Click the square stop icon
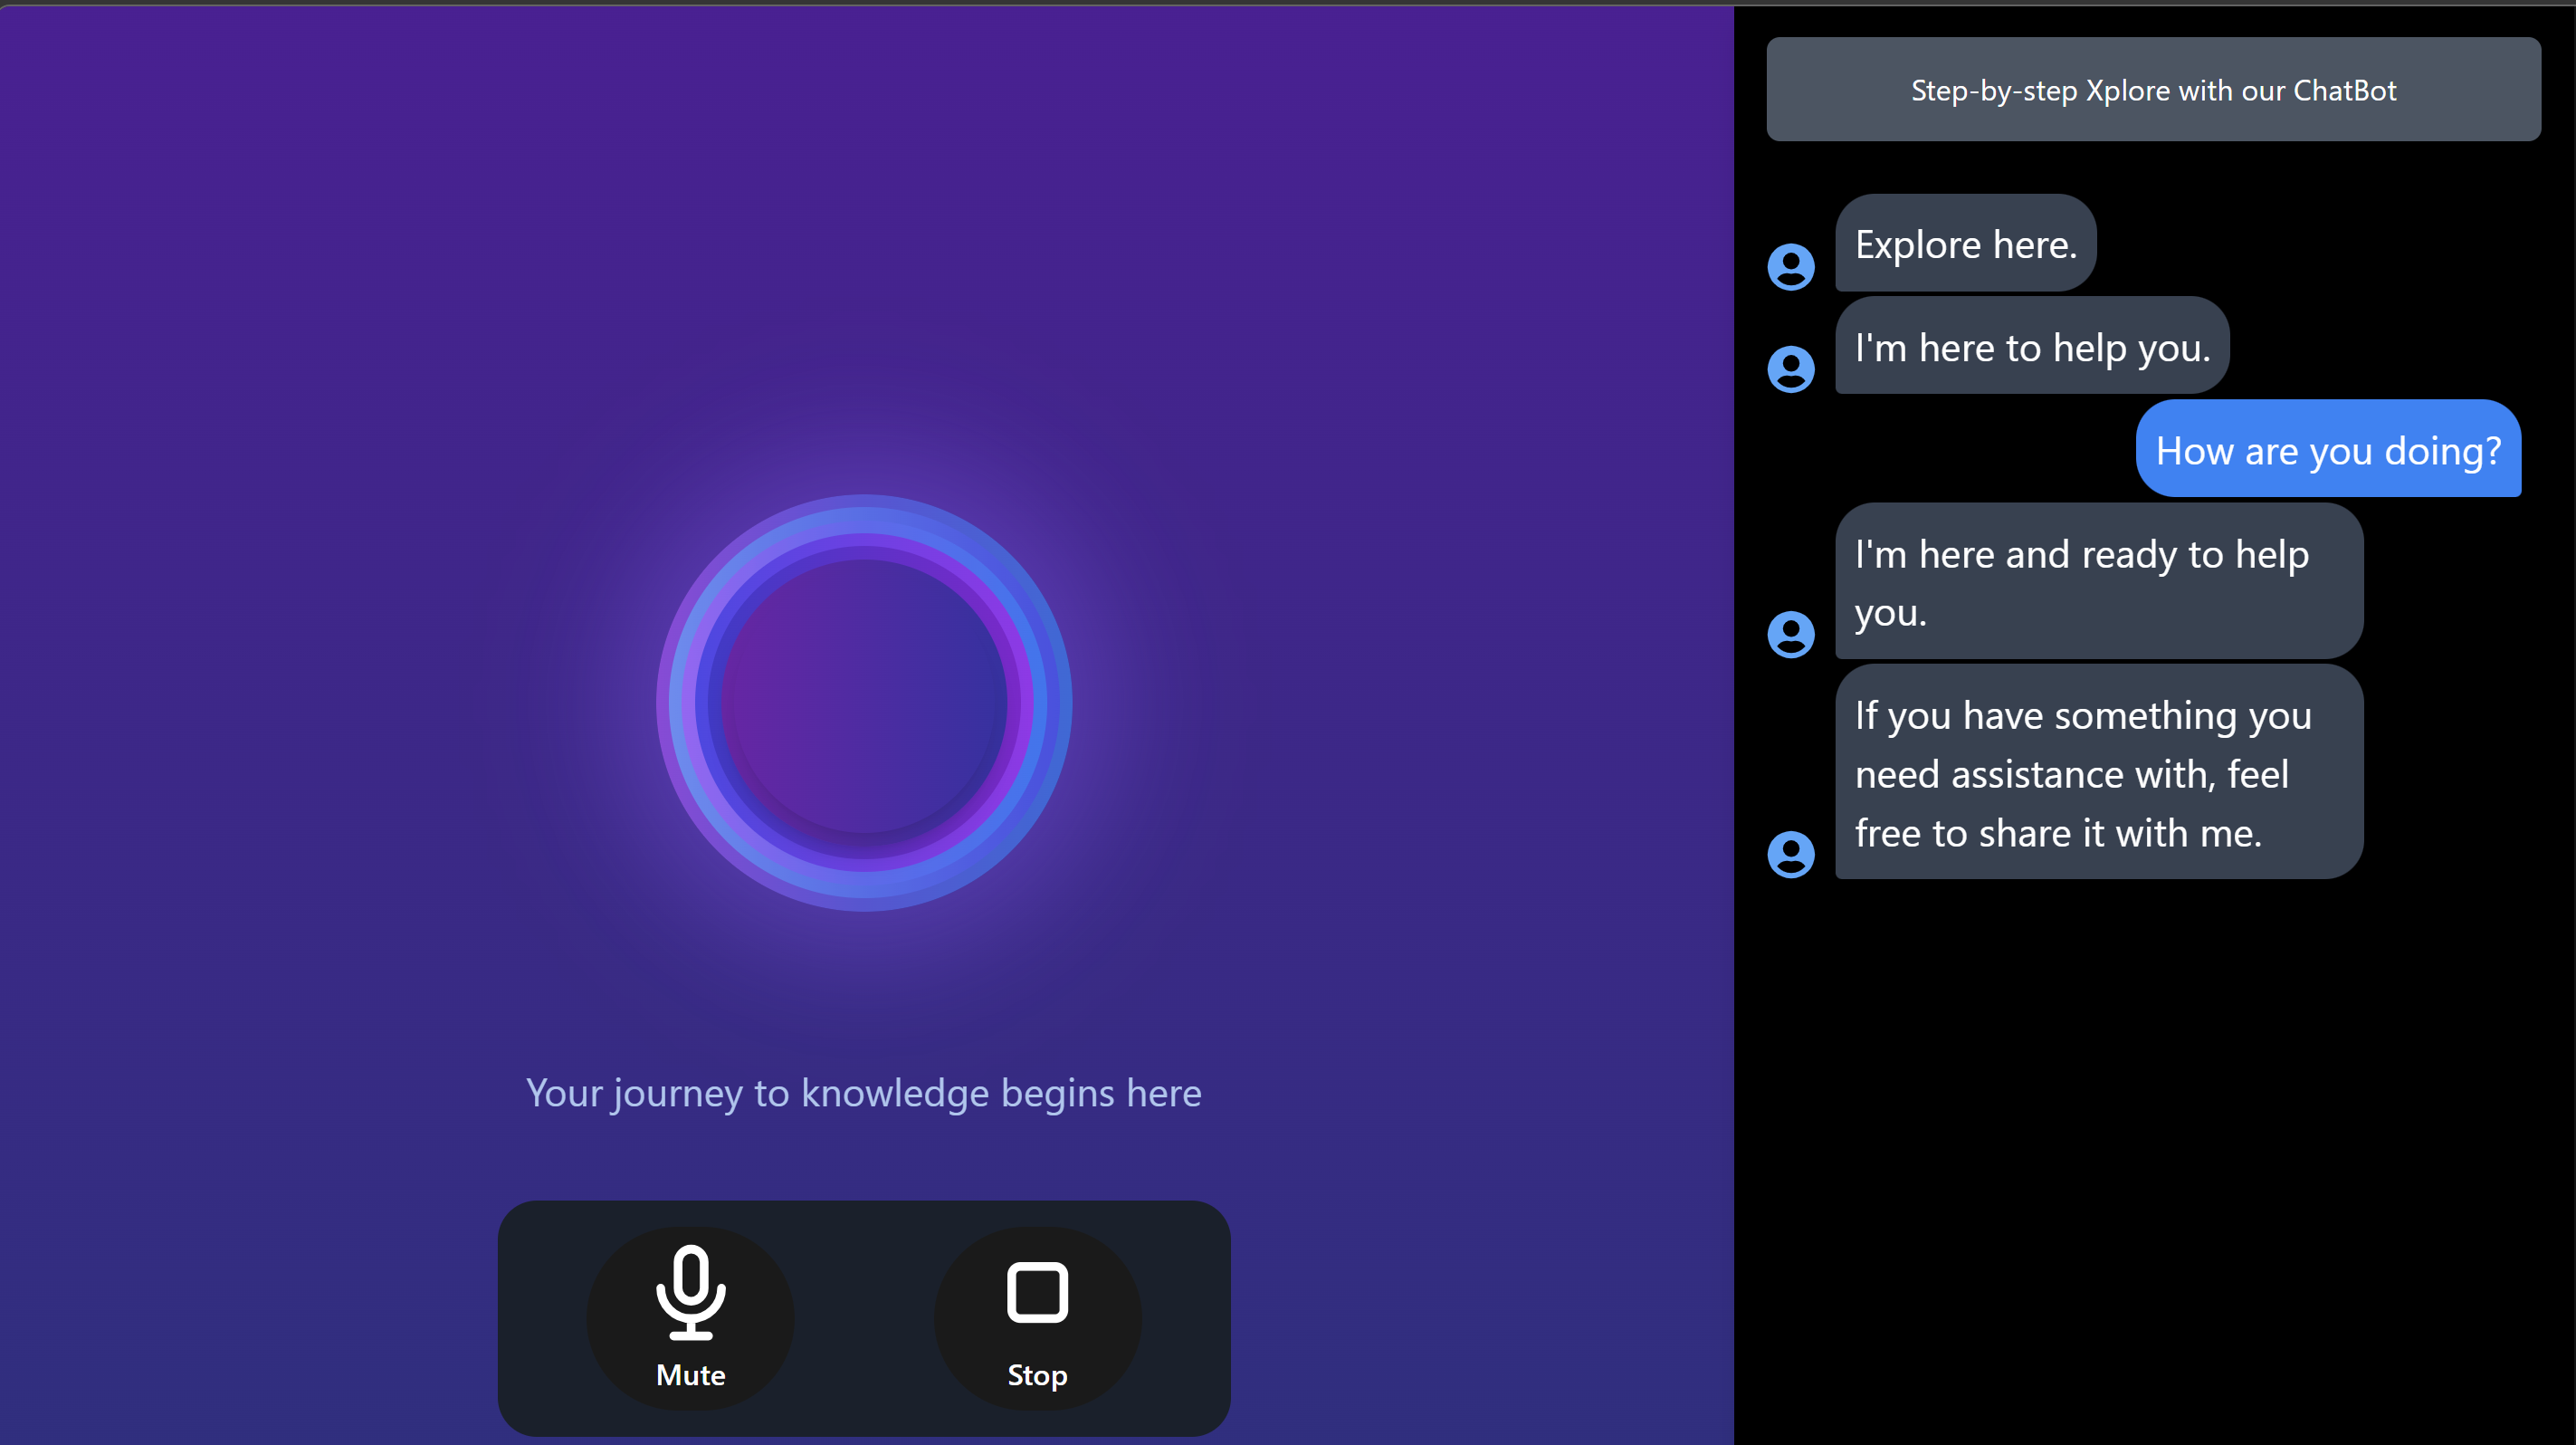The image size is (2576, 1445). tap(1037, 1292)
